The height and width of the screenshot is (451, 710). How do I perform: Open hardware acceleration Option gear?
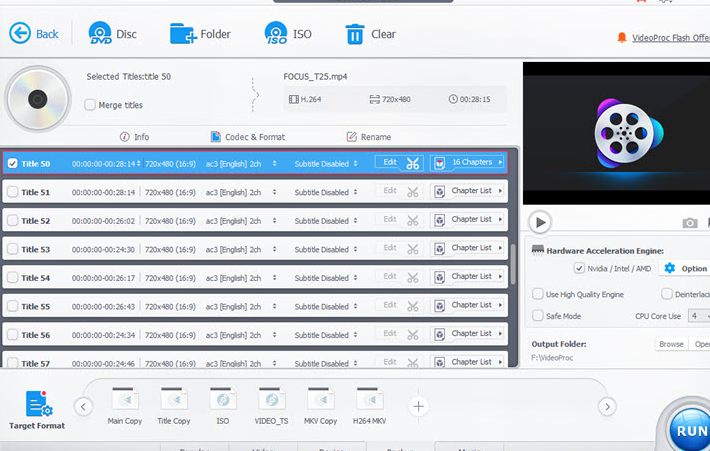tap(669, 268)
